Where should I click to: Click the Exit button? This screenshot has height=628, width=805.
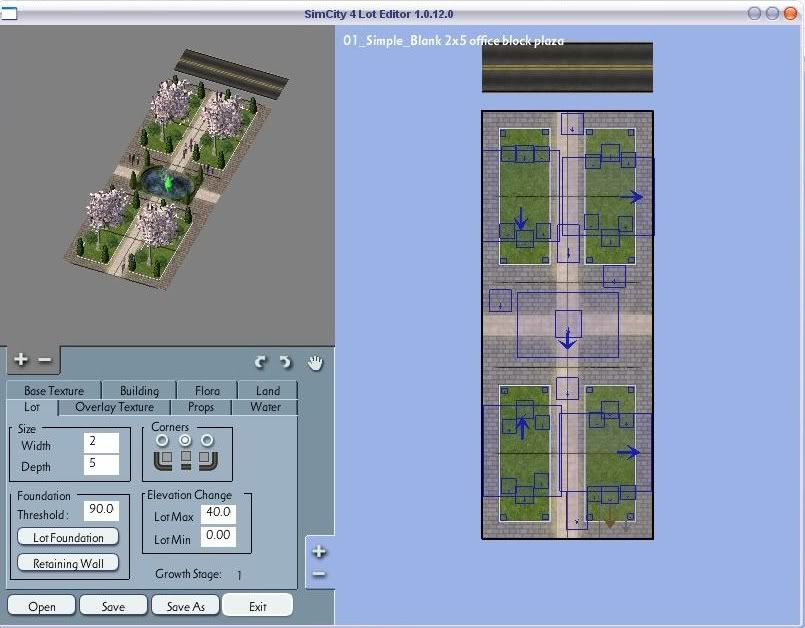point(258,605)
